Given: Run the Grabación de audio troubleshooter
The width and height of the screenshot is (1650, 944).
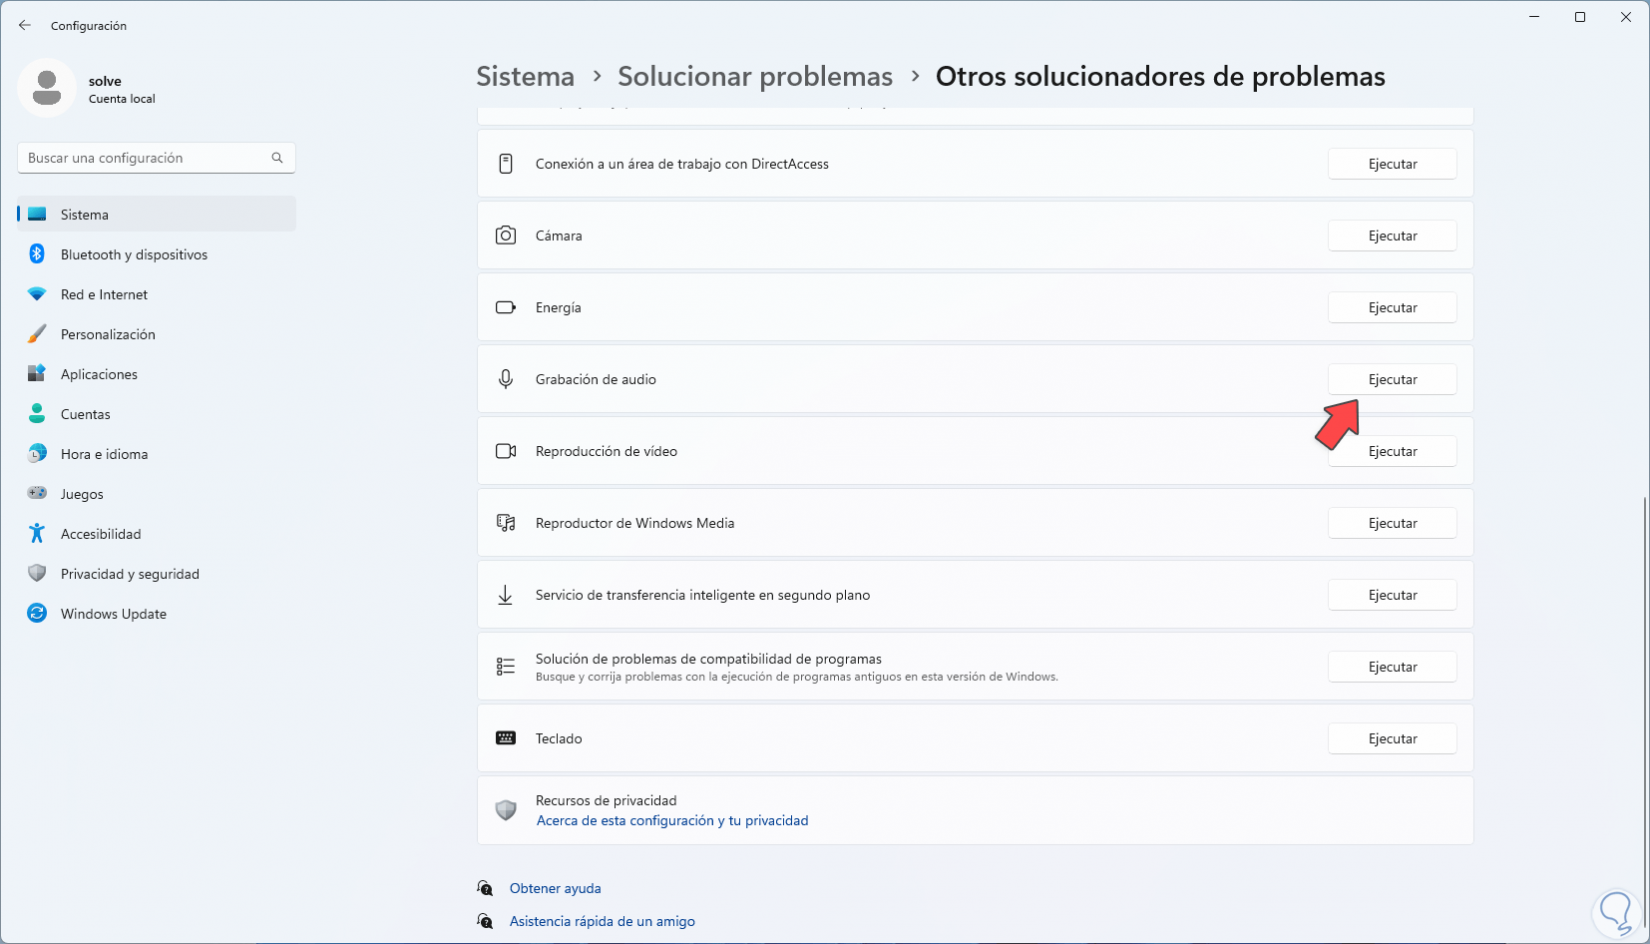Looking at the screenshot, I should pos(1392,380).
